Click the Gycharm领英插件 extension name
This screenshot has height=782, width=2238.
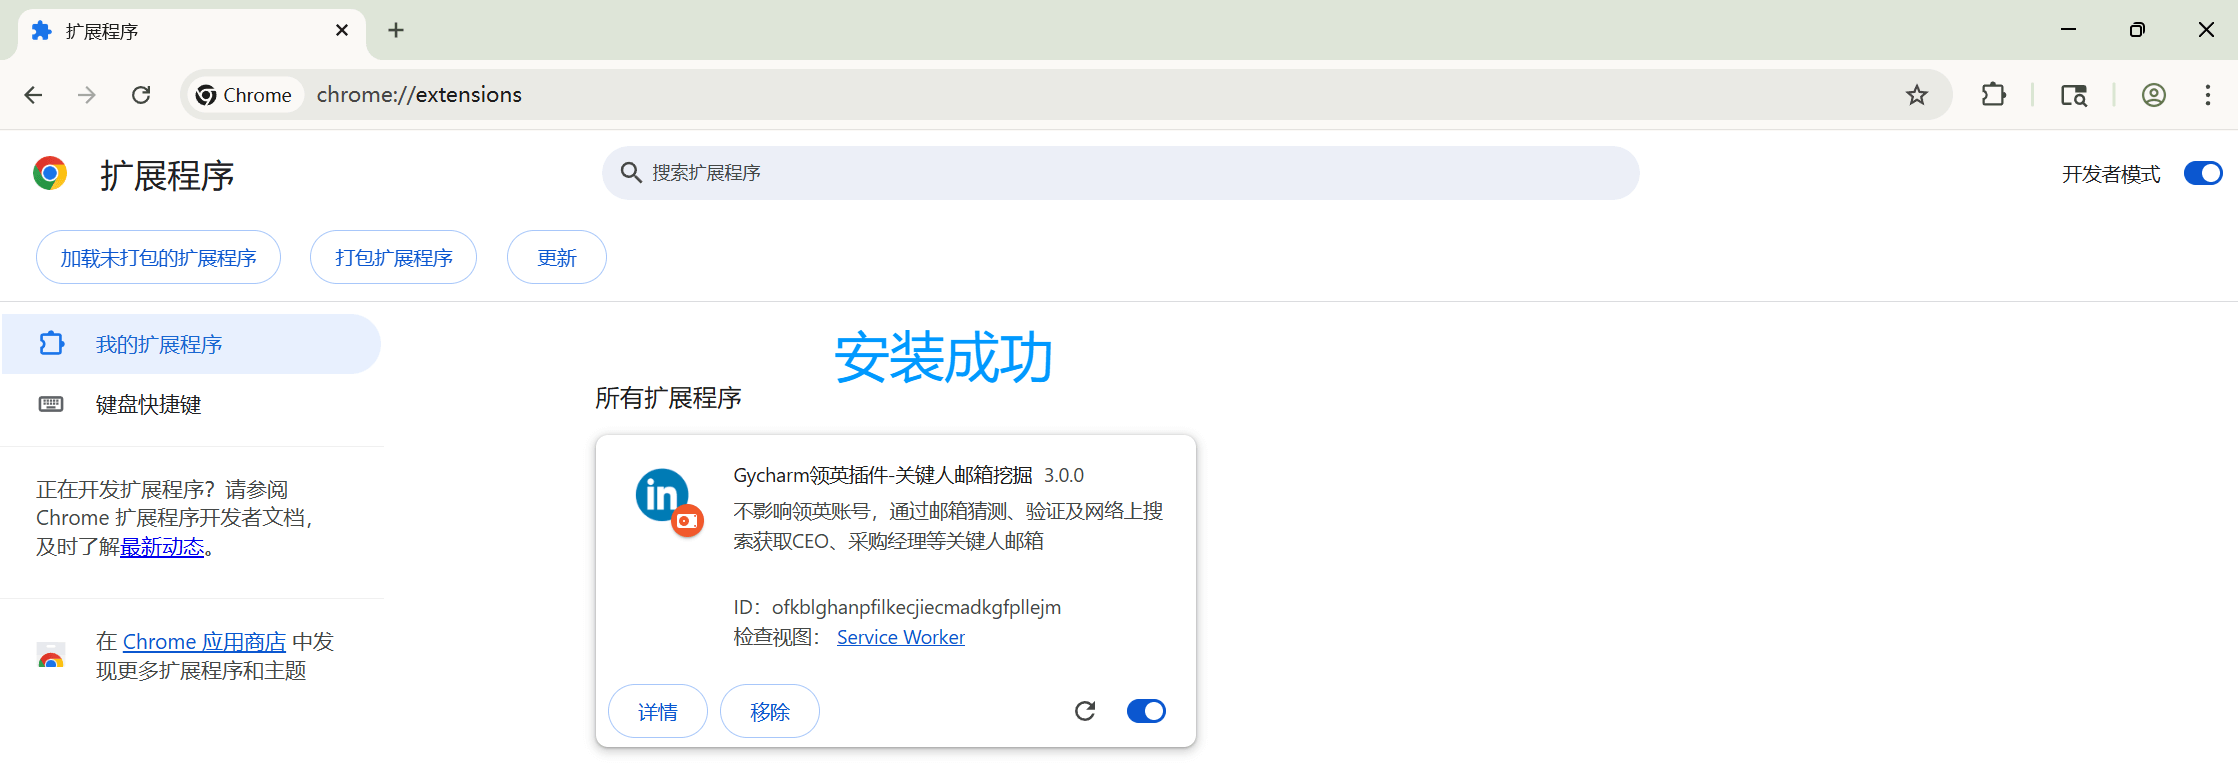(x=883, y=475)
